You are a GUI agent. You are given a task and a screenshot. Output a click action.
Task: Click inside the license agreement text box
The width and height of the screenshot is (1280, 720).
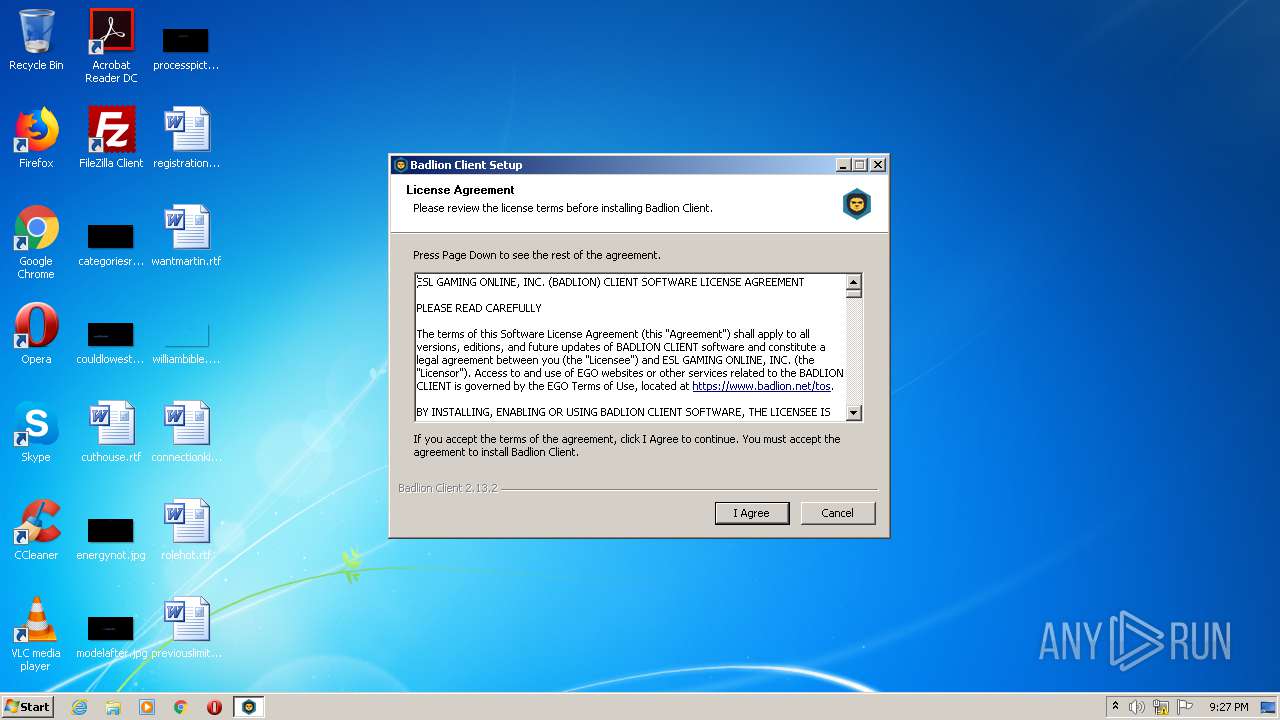(630, 347)
